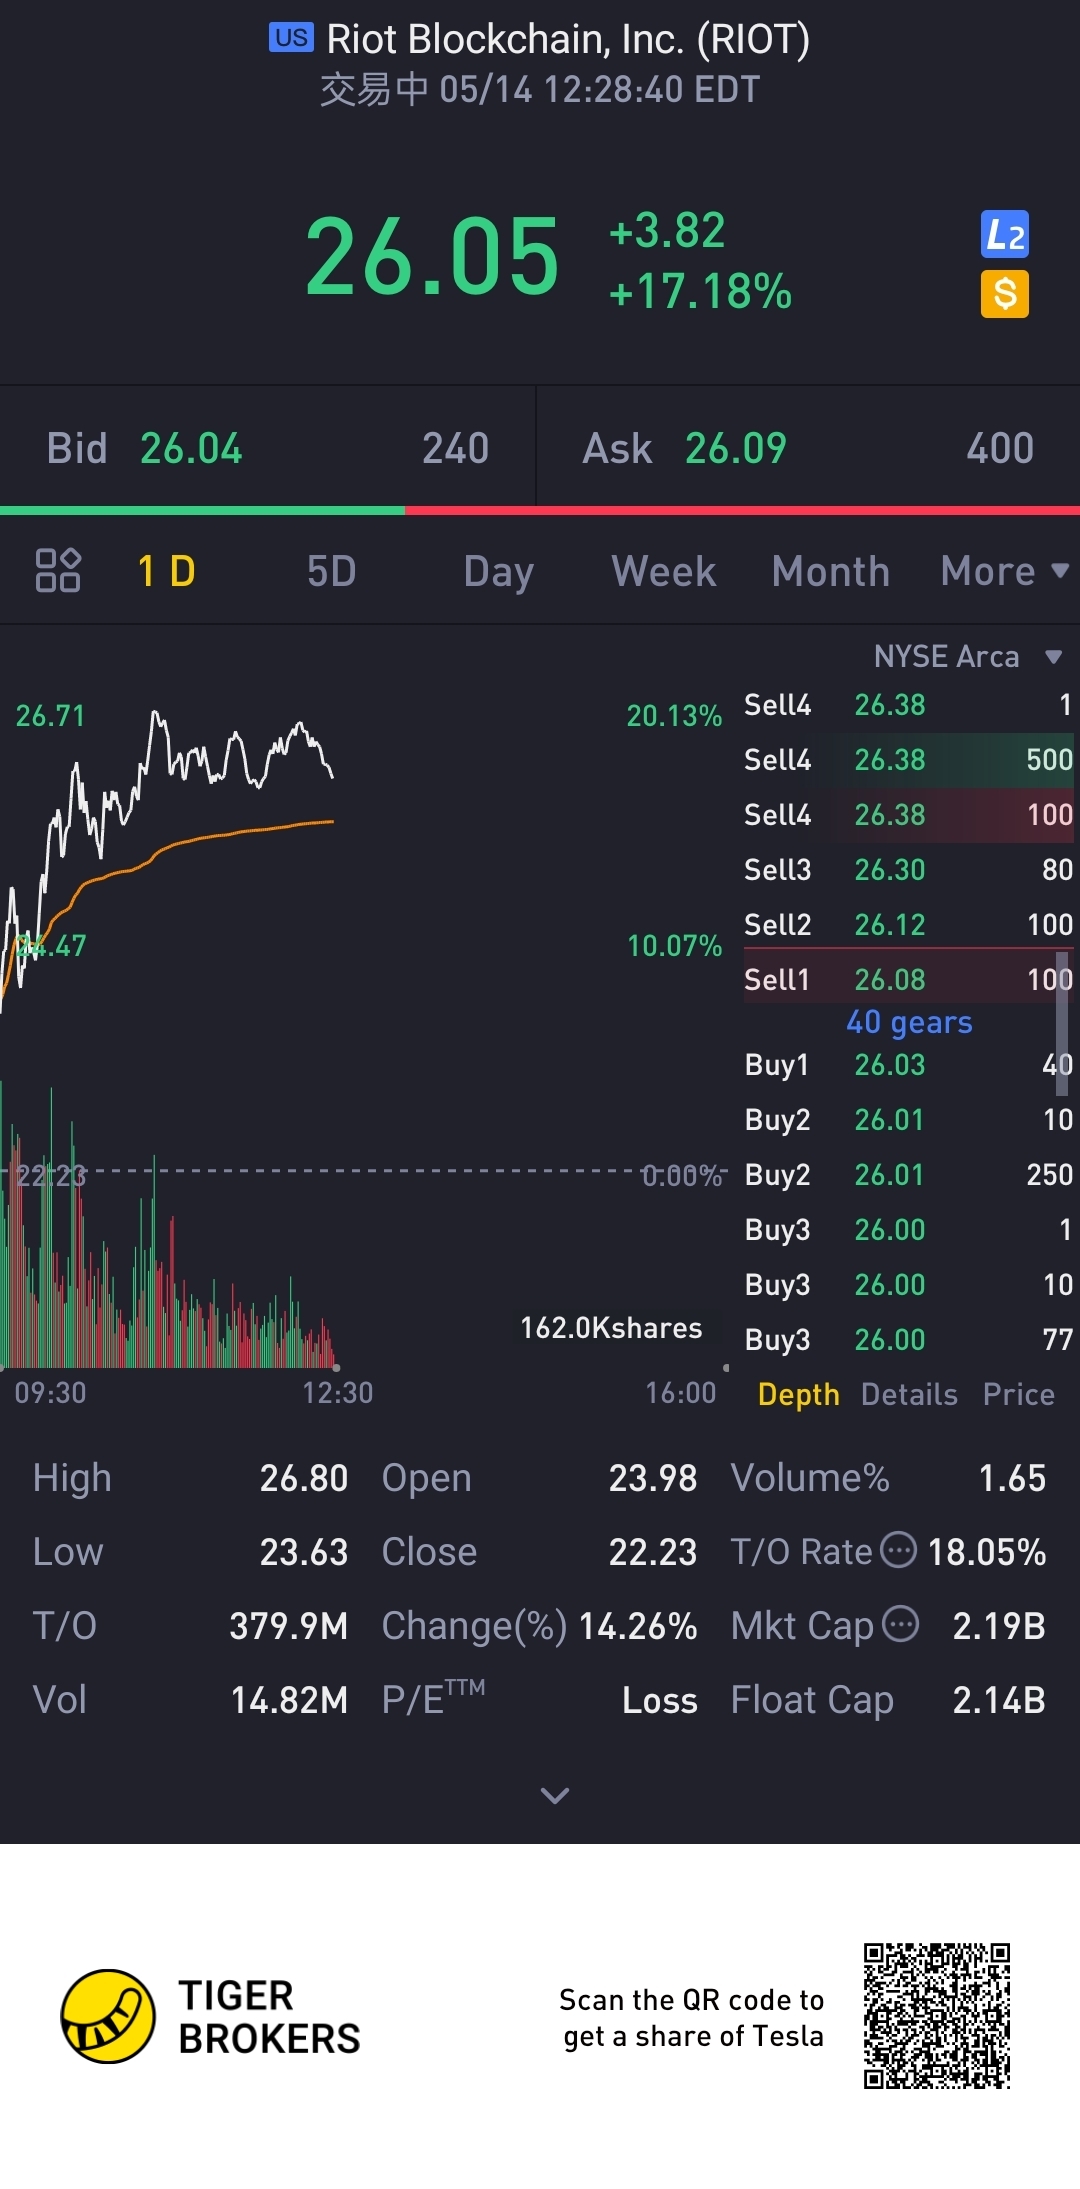Tap the current price 26.05
This screenshot has height=2189, width=1080.
click(432, 258)
